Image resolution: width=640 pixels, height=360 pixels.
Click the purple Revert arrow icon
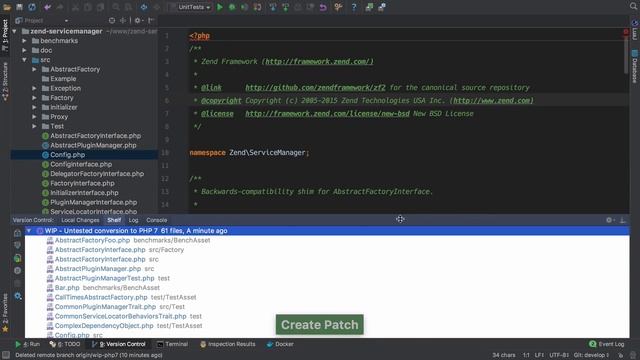click(x=323, y=7)
